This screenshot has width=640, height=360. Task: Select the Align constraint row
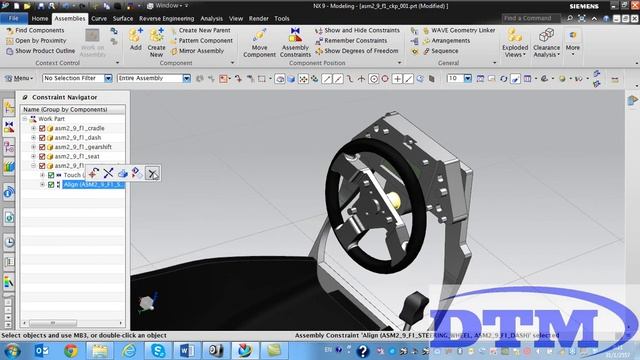(93, 184)
